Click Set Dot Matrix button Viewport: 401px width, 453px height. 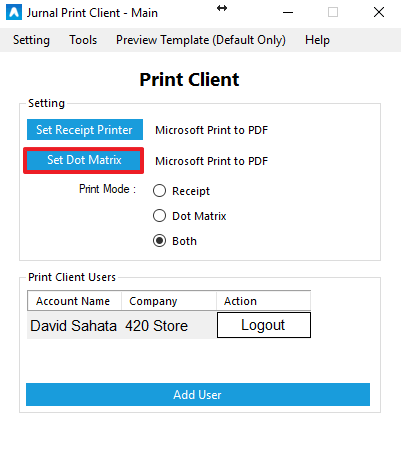pyautogui.click(x=84, y=160)
